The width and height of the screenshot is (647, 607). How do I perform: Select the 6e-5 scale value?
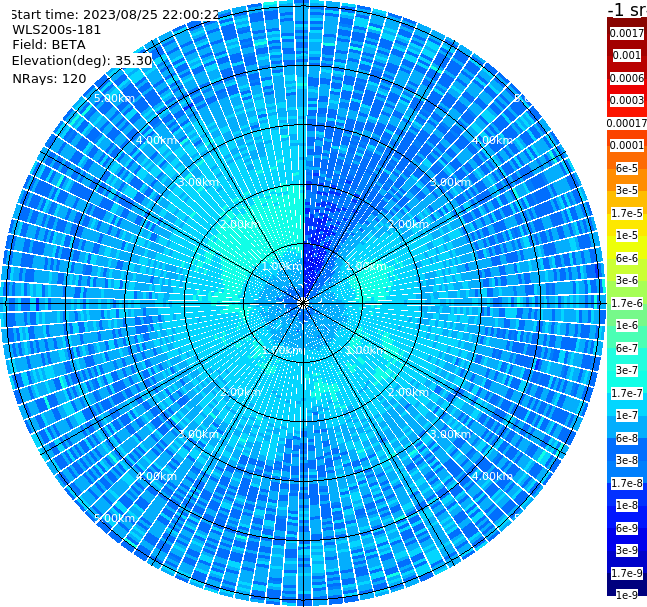click(x=627, y=168)
